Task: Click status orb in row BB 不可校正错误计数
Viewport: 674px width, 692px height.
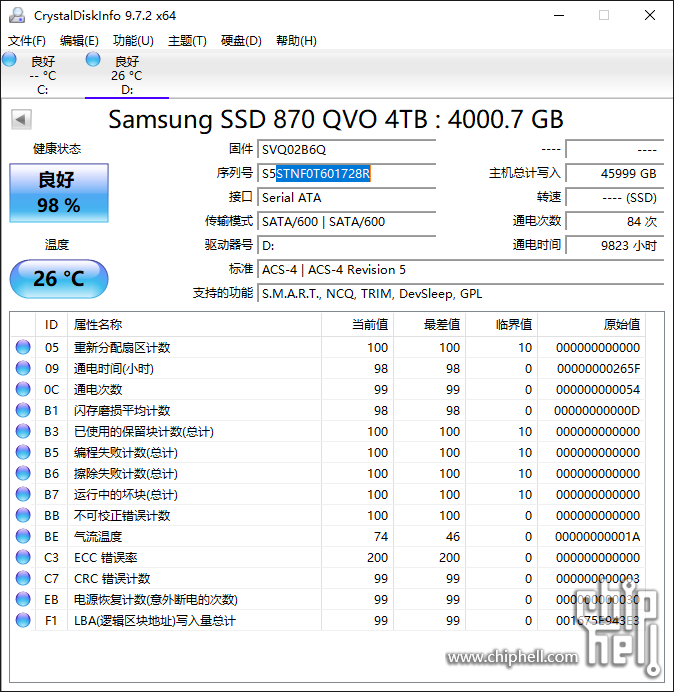Action: [23, 515]
